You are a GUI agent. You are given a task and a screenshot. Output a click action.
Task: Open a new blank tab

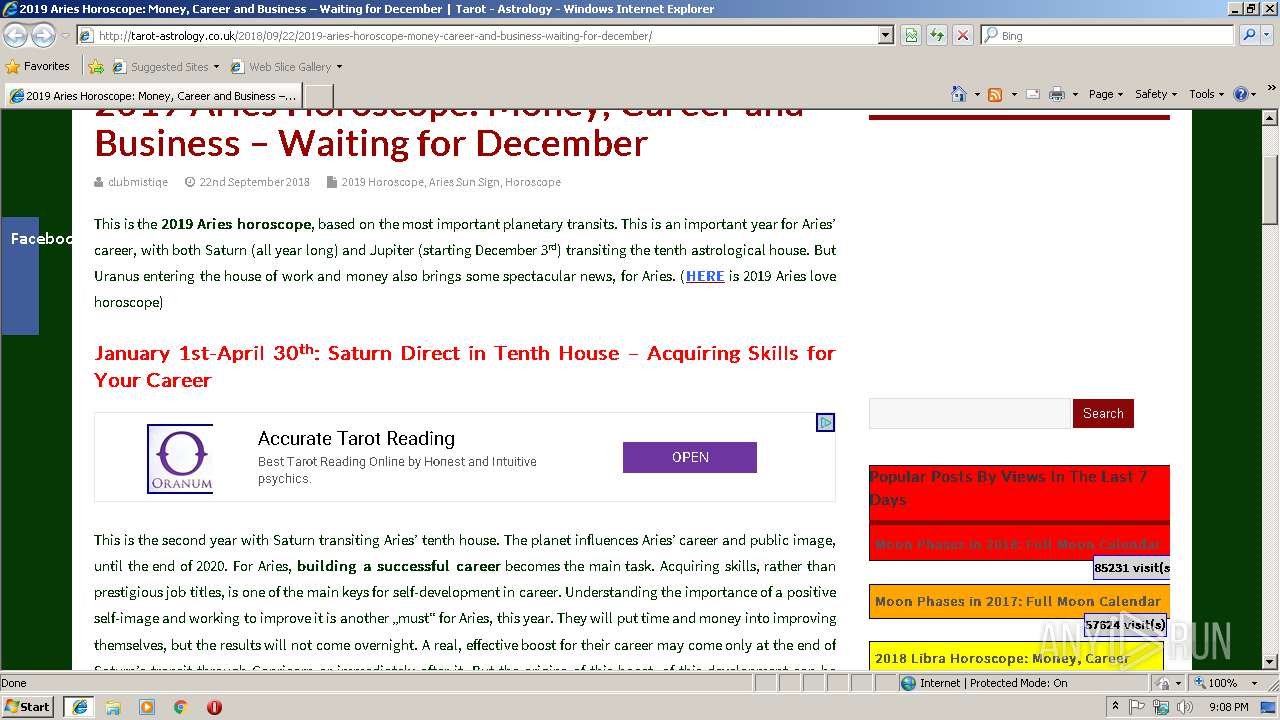[x=318, y=96]
